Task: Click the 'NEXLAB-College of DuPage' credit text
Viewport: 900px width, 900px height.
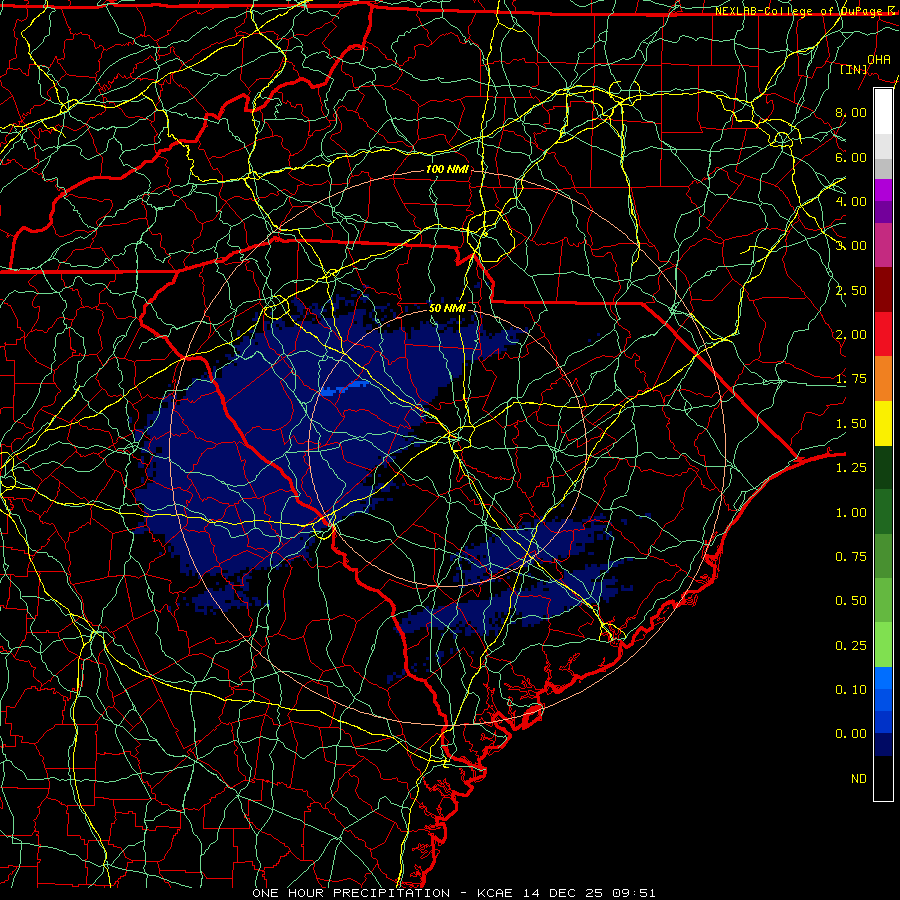Action: point(799,11)
